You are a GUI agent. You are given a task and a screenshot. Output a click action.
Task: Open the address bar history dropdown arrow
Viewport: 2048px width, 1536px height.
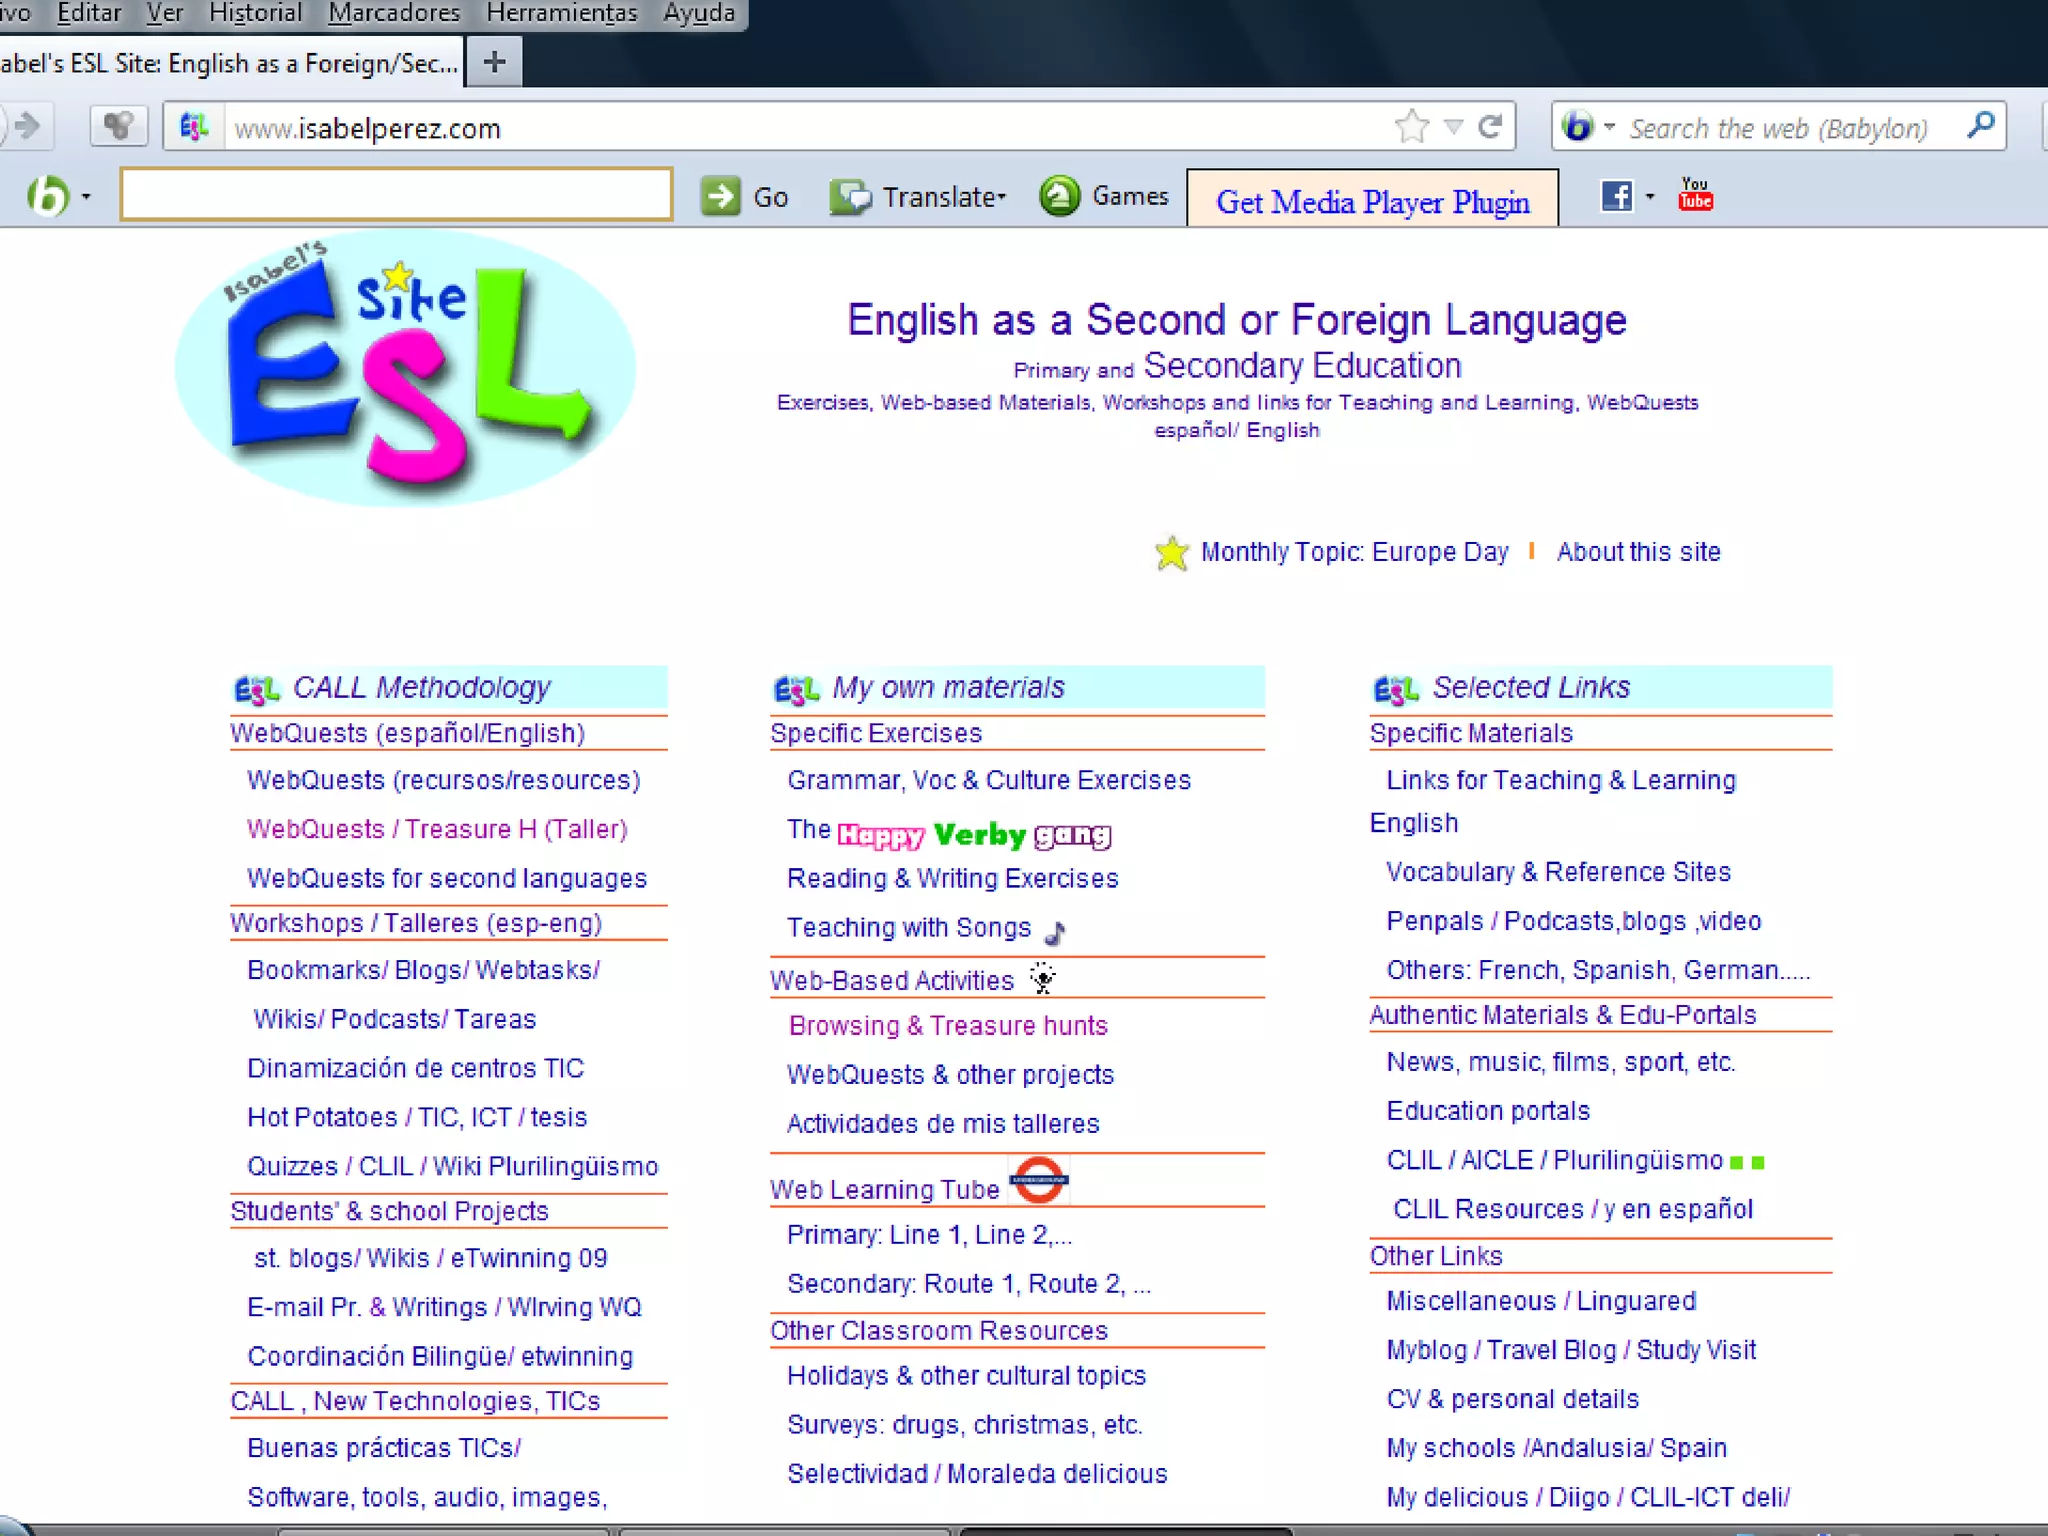pos(1454,127)
